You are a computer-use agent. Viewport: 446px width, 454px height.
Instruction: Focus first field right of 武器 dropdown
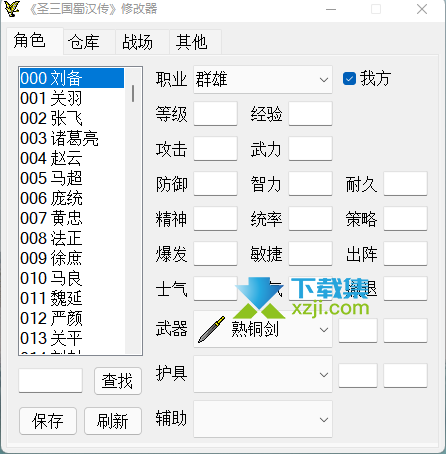coord(358,330)
